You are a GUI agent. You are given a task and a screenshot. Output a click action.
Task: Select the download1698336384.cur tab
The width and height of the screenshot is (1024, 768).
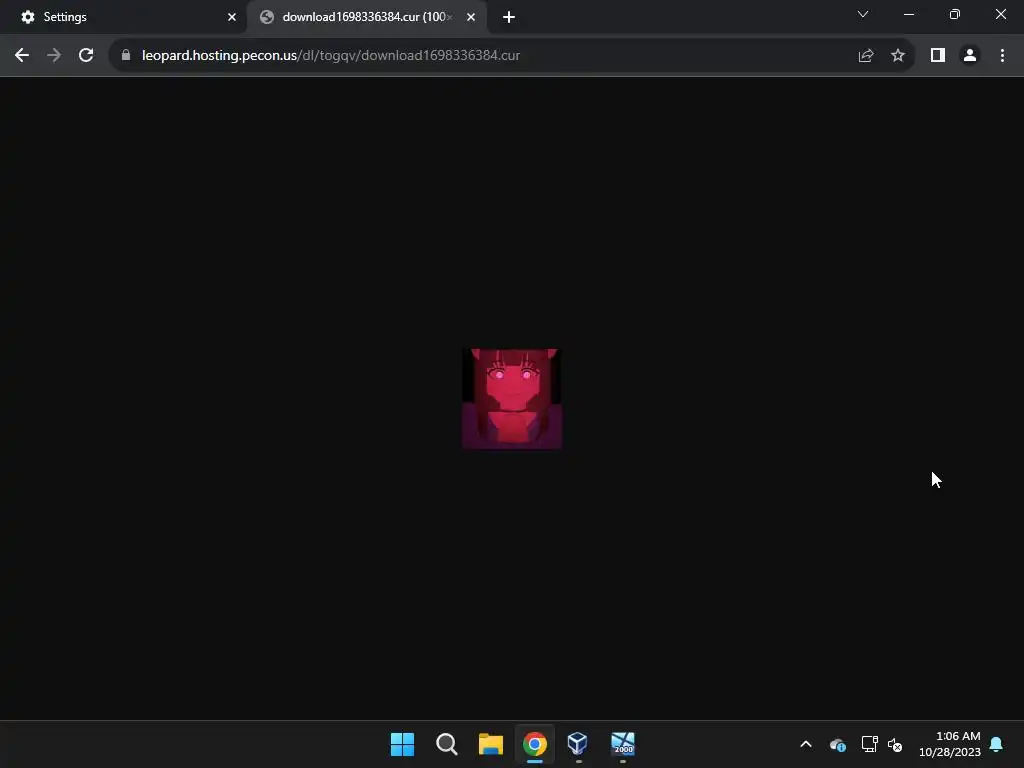click(x=366, y=17)
